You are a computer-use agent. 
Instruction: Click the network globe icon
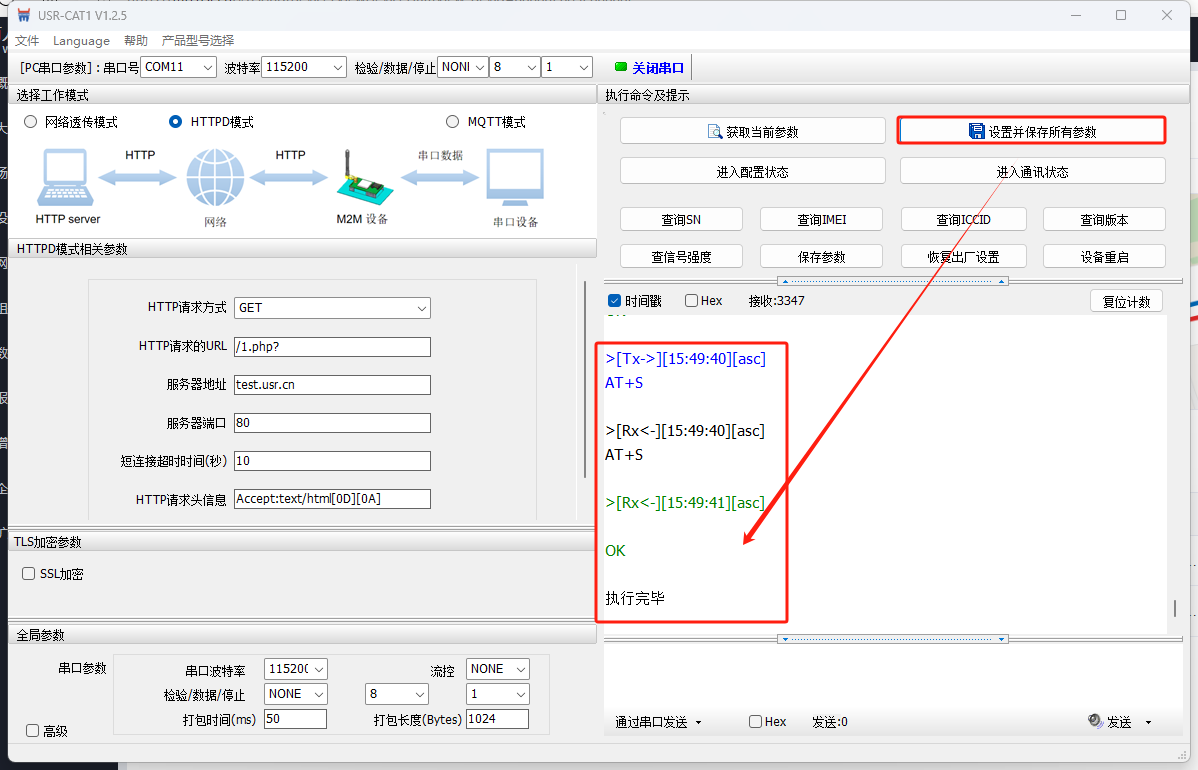coord(214,179)
